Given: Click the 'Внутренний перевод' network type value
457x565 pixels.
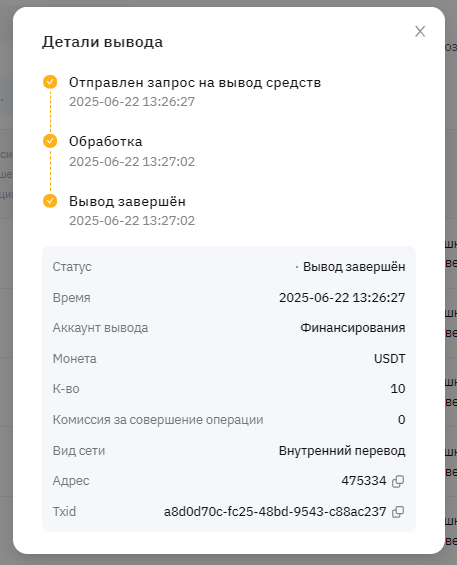Looking at the screenshot, I should pyautogui.click(x=342, y=450).
